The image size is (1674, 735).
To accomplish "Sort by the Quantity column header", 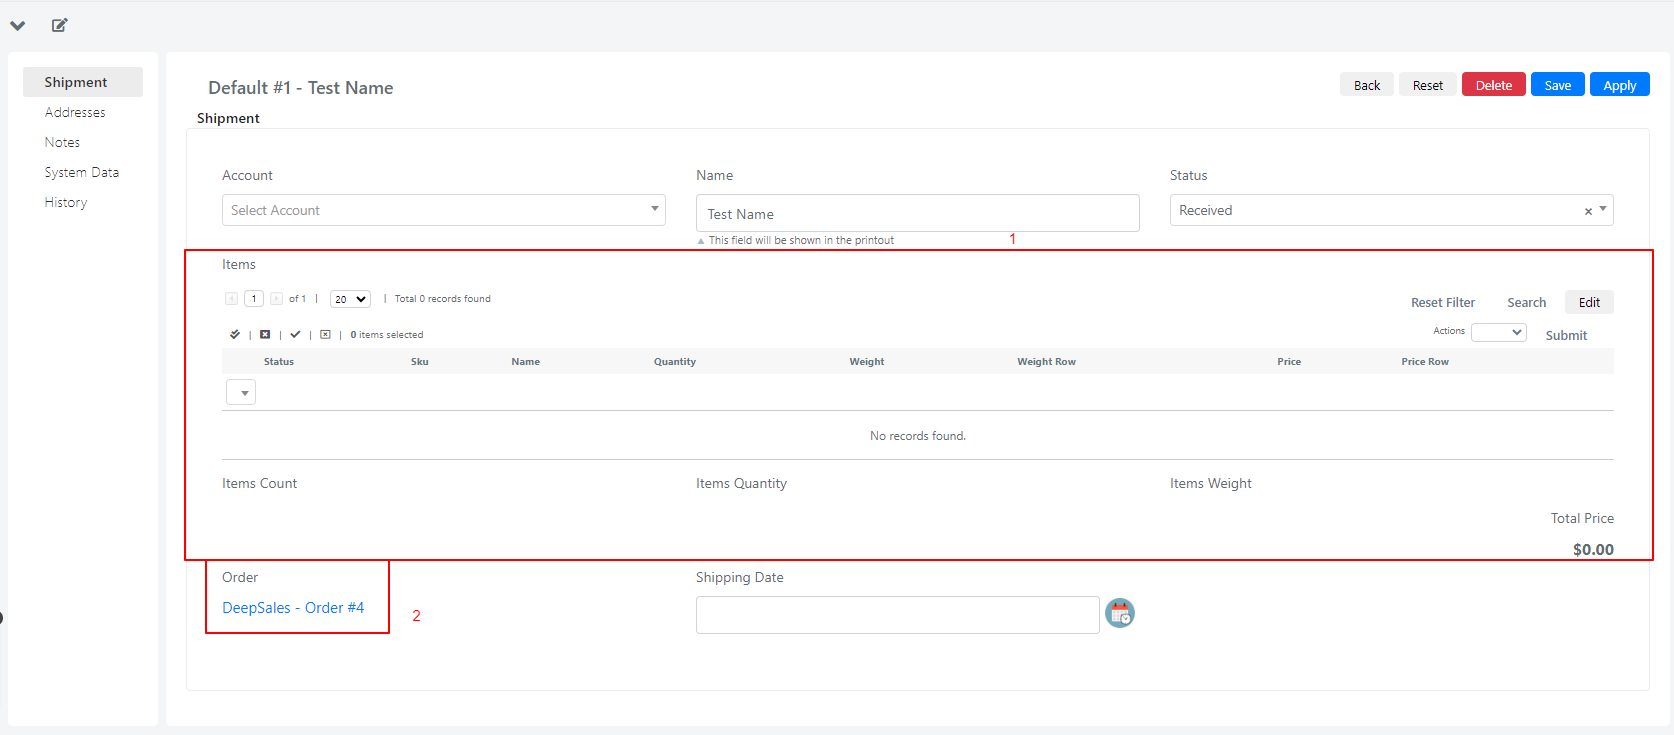I will (x=675, y=362).
